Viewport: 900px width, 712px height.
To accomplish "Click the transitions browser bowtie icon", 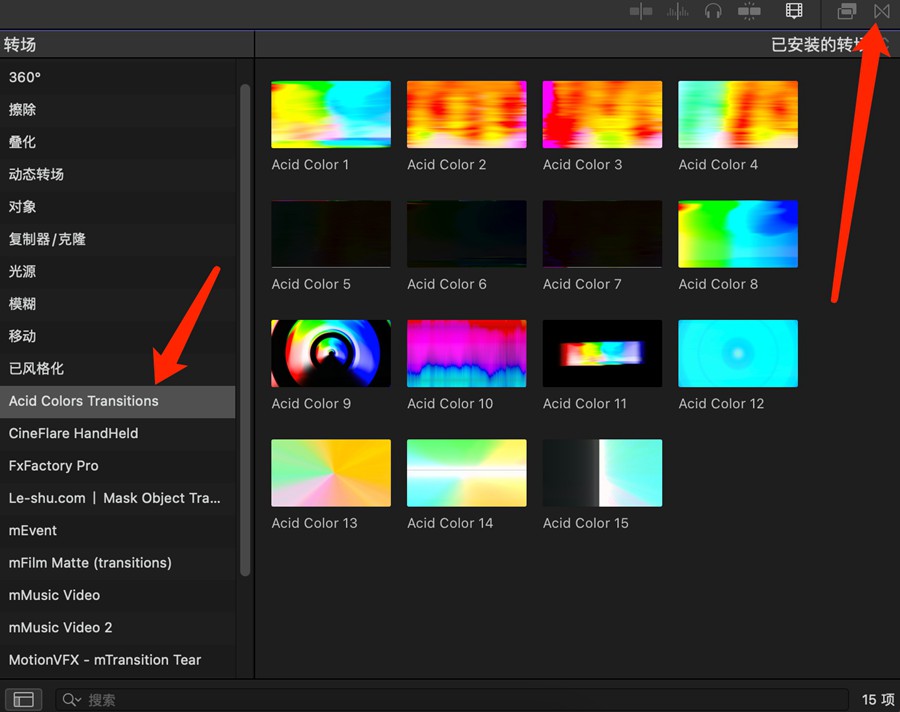I will [881, 11].
